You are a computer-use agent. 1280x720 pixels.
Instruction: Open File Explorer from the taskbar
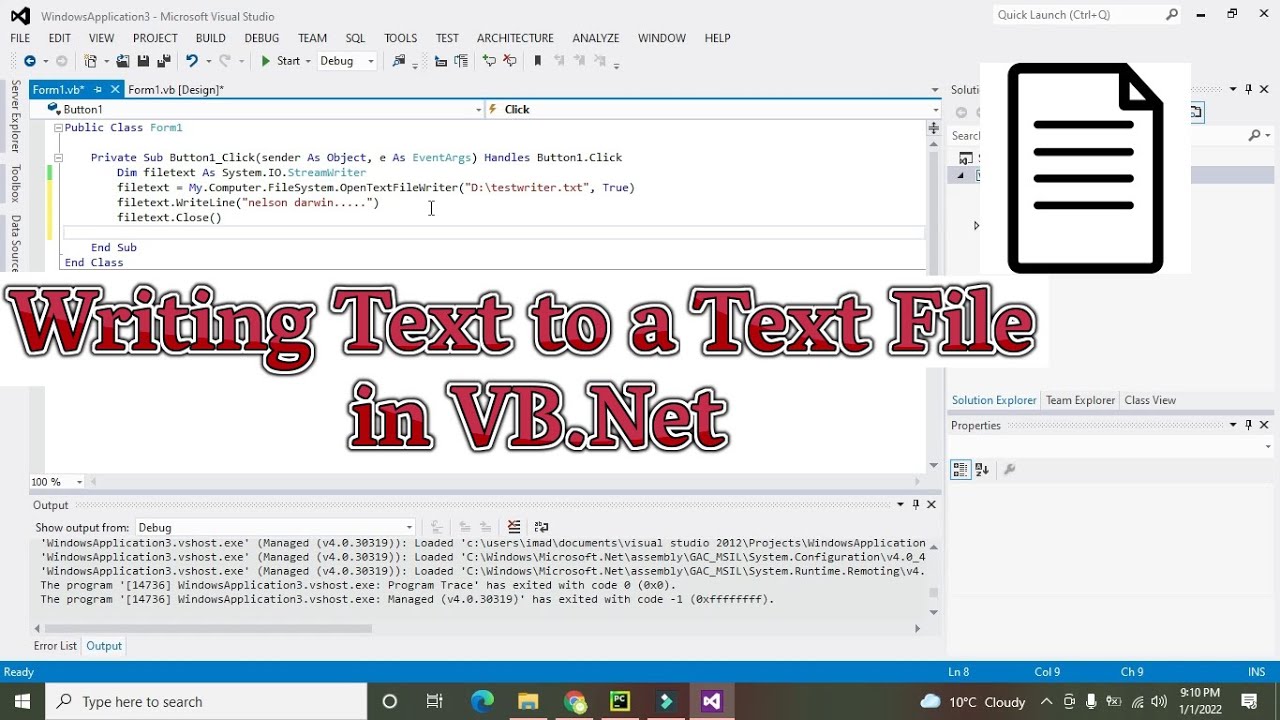coord(528,701)
